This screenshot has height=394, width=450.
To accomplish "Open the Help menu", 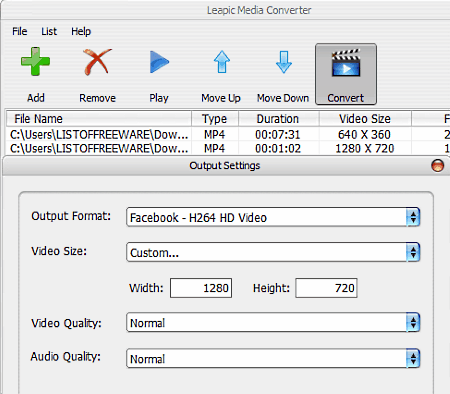I will (x=81, y=31).
